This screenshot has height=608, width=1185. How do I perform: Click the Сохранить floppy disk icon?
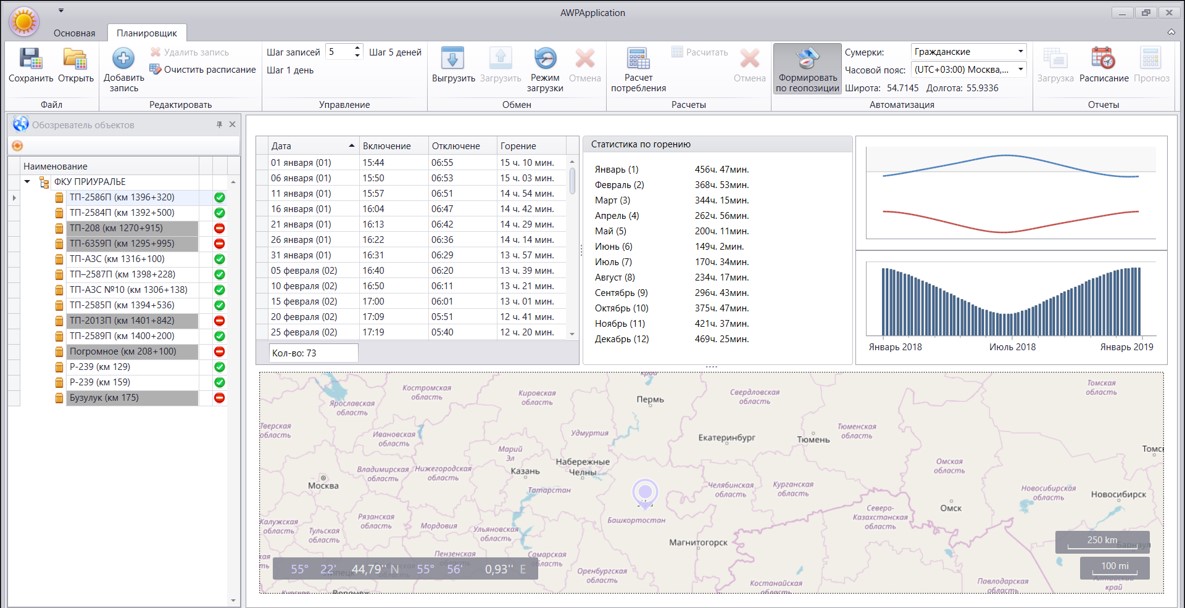30,59
